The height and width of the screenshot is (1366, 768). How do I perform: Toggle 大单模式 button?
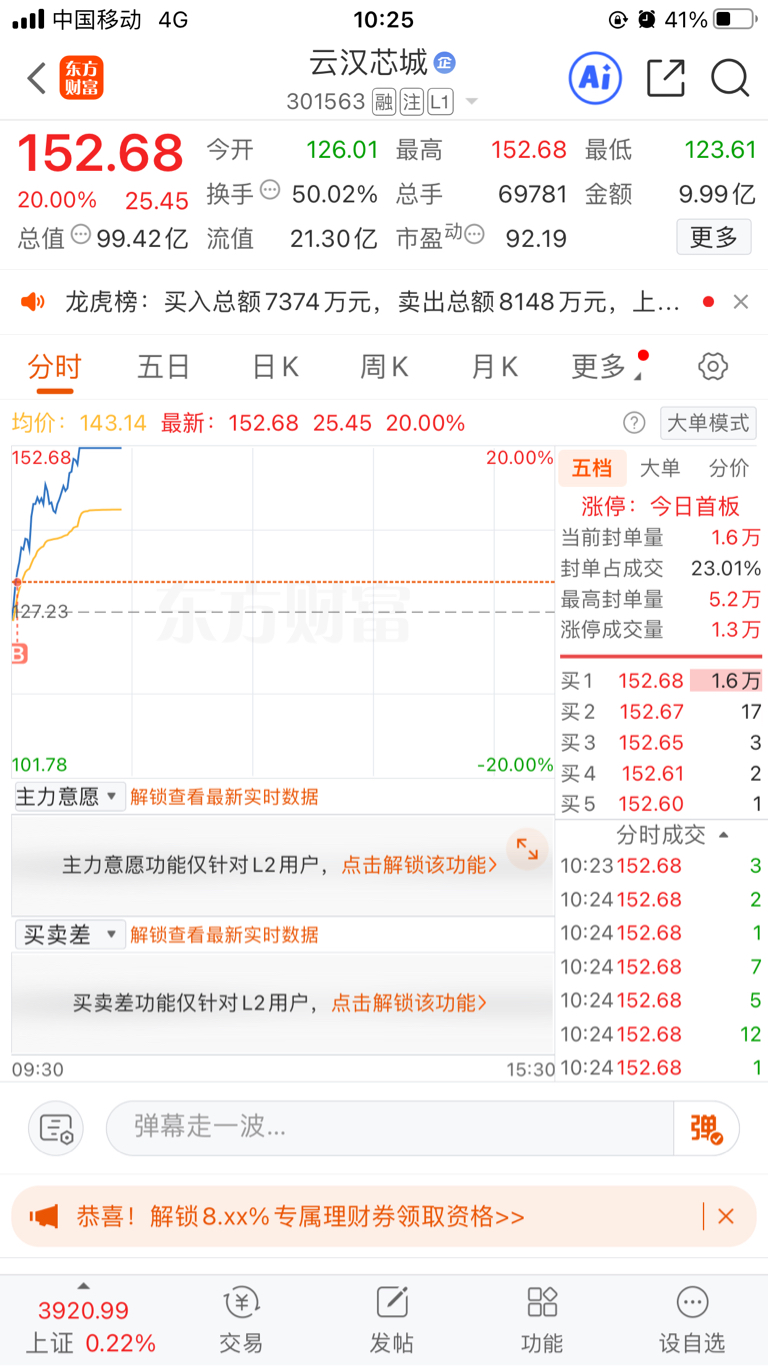point(708,423)
